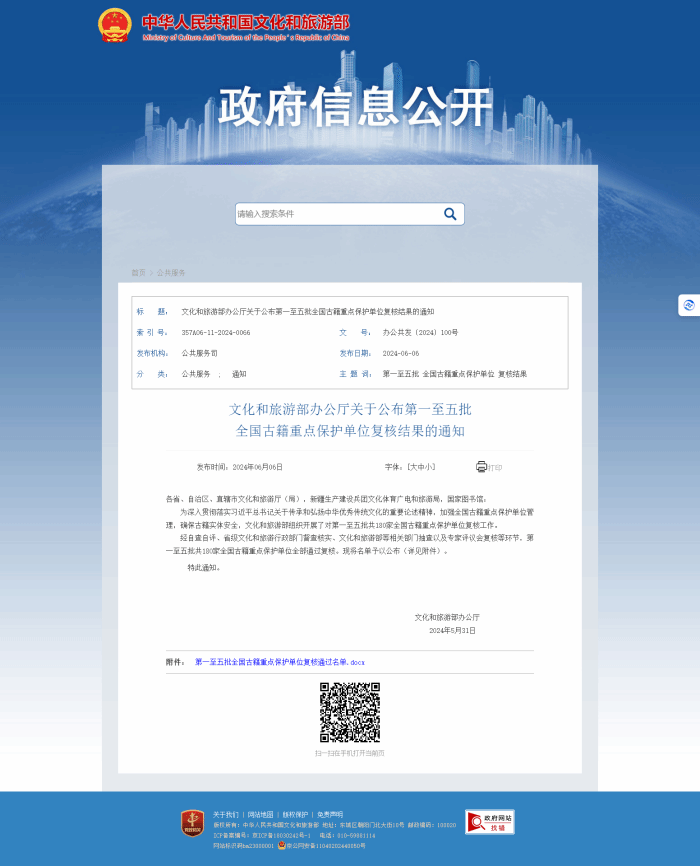Viewport: 700px width, 866px height.
Task: Open the floating accessibility icon on right edge
Action: tap(688, 305)
